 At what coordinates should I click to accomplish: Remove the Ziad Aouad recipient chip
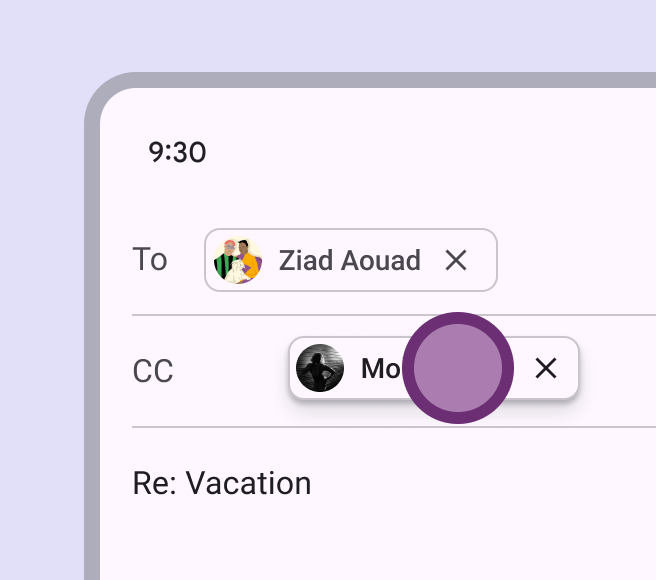point(456,260)
